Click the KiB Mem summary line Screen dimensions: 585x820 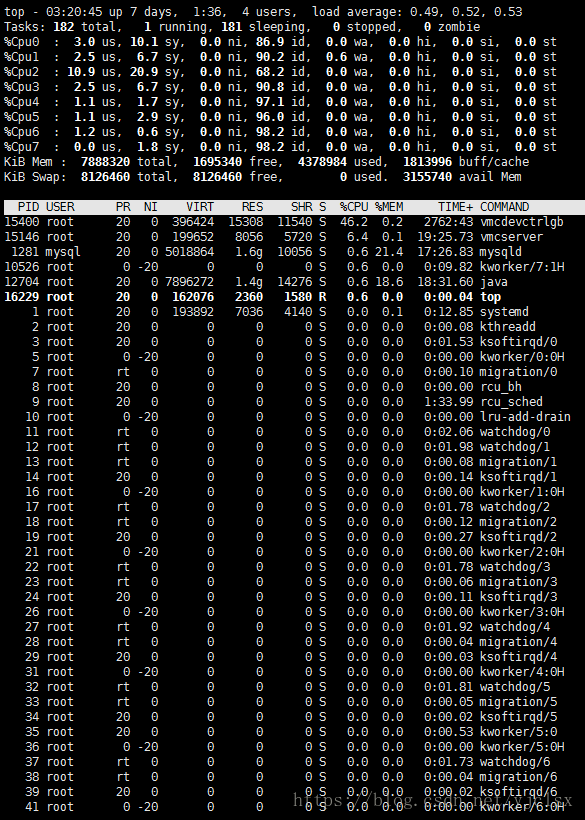point(267,162)
